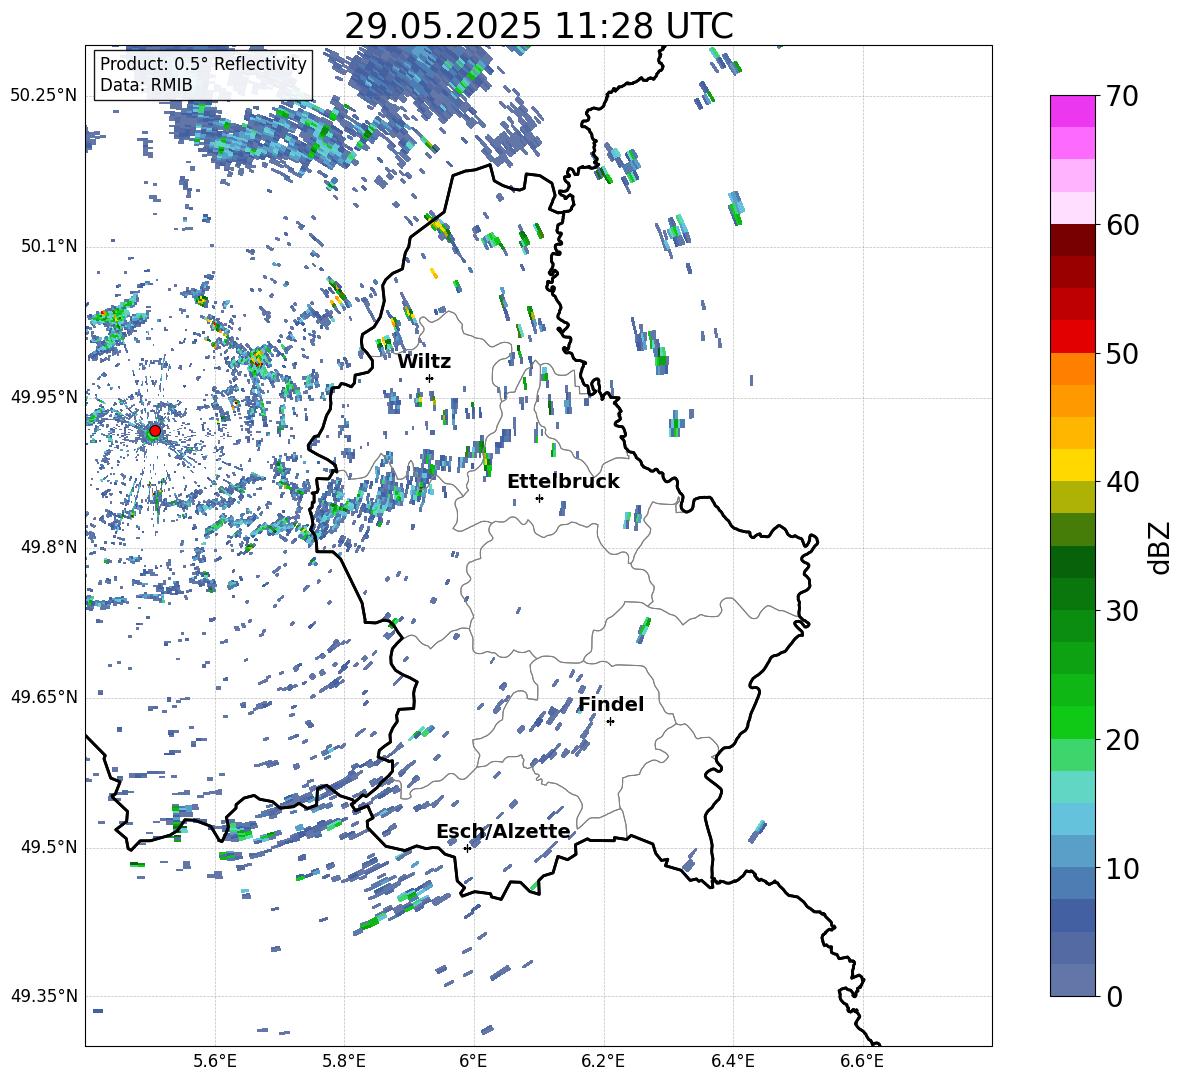Click the 70 tick on colorbar
Image resolution: width=1184 pixels, height=1081 pixels.
pos(1122,96)
